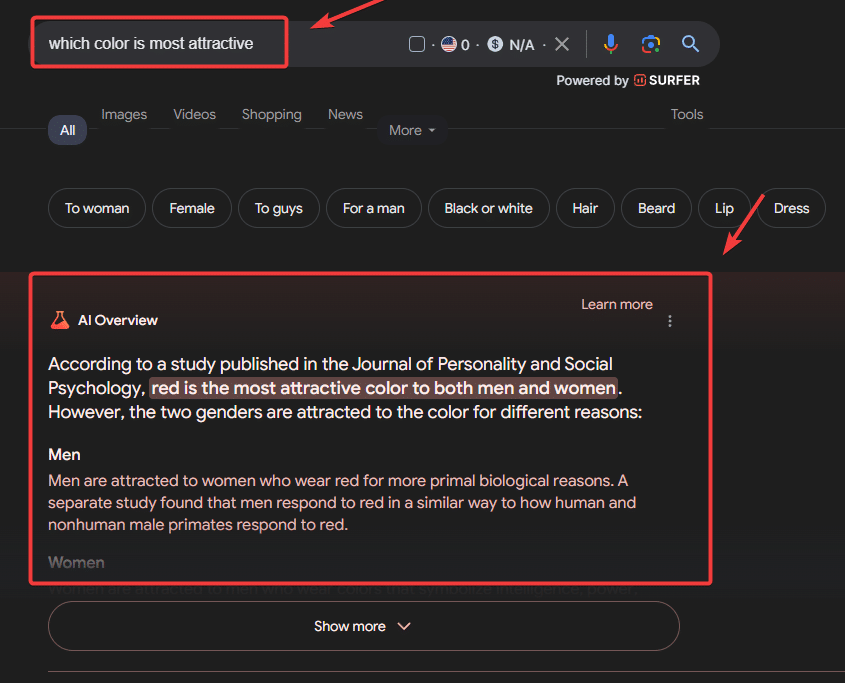Switch to the Images tab
Screen dimensions: 845x683
pos(124,114)
